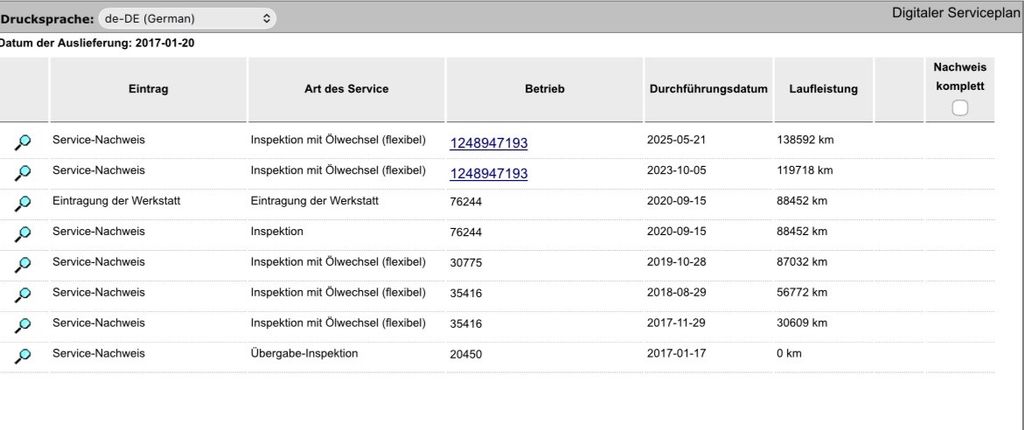The width and height of the screenshot is (1024, 430).
Task: Select the Art des Service column header
Action: 346,89
